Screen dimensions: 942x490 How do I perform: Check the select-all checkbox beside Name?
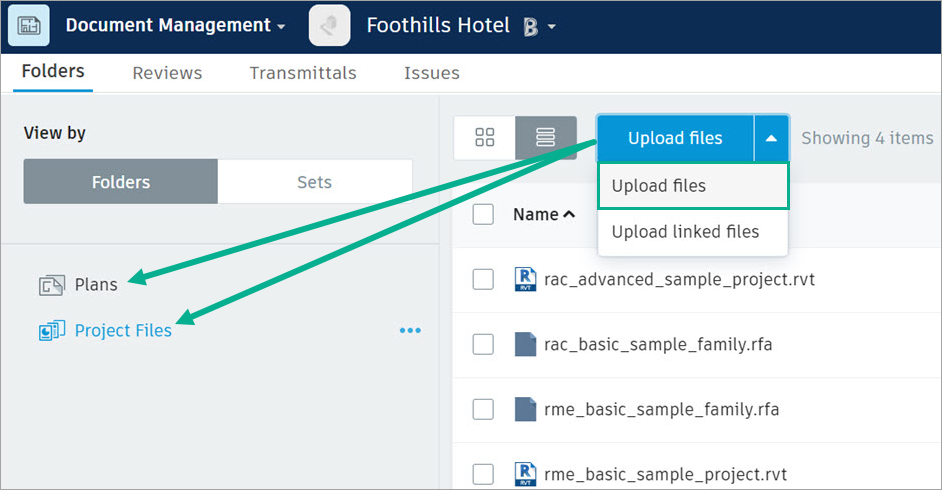[483, 214]
